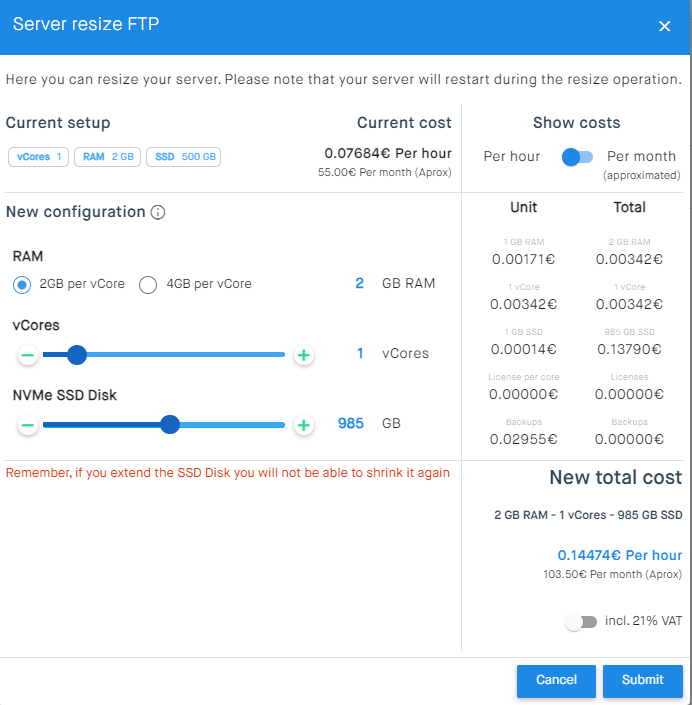Viewport: 692px width, 705px height.
Task: Click the Per month label
Action: coord(641,156)
